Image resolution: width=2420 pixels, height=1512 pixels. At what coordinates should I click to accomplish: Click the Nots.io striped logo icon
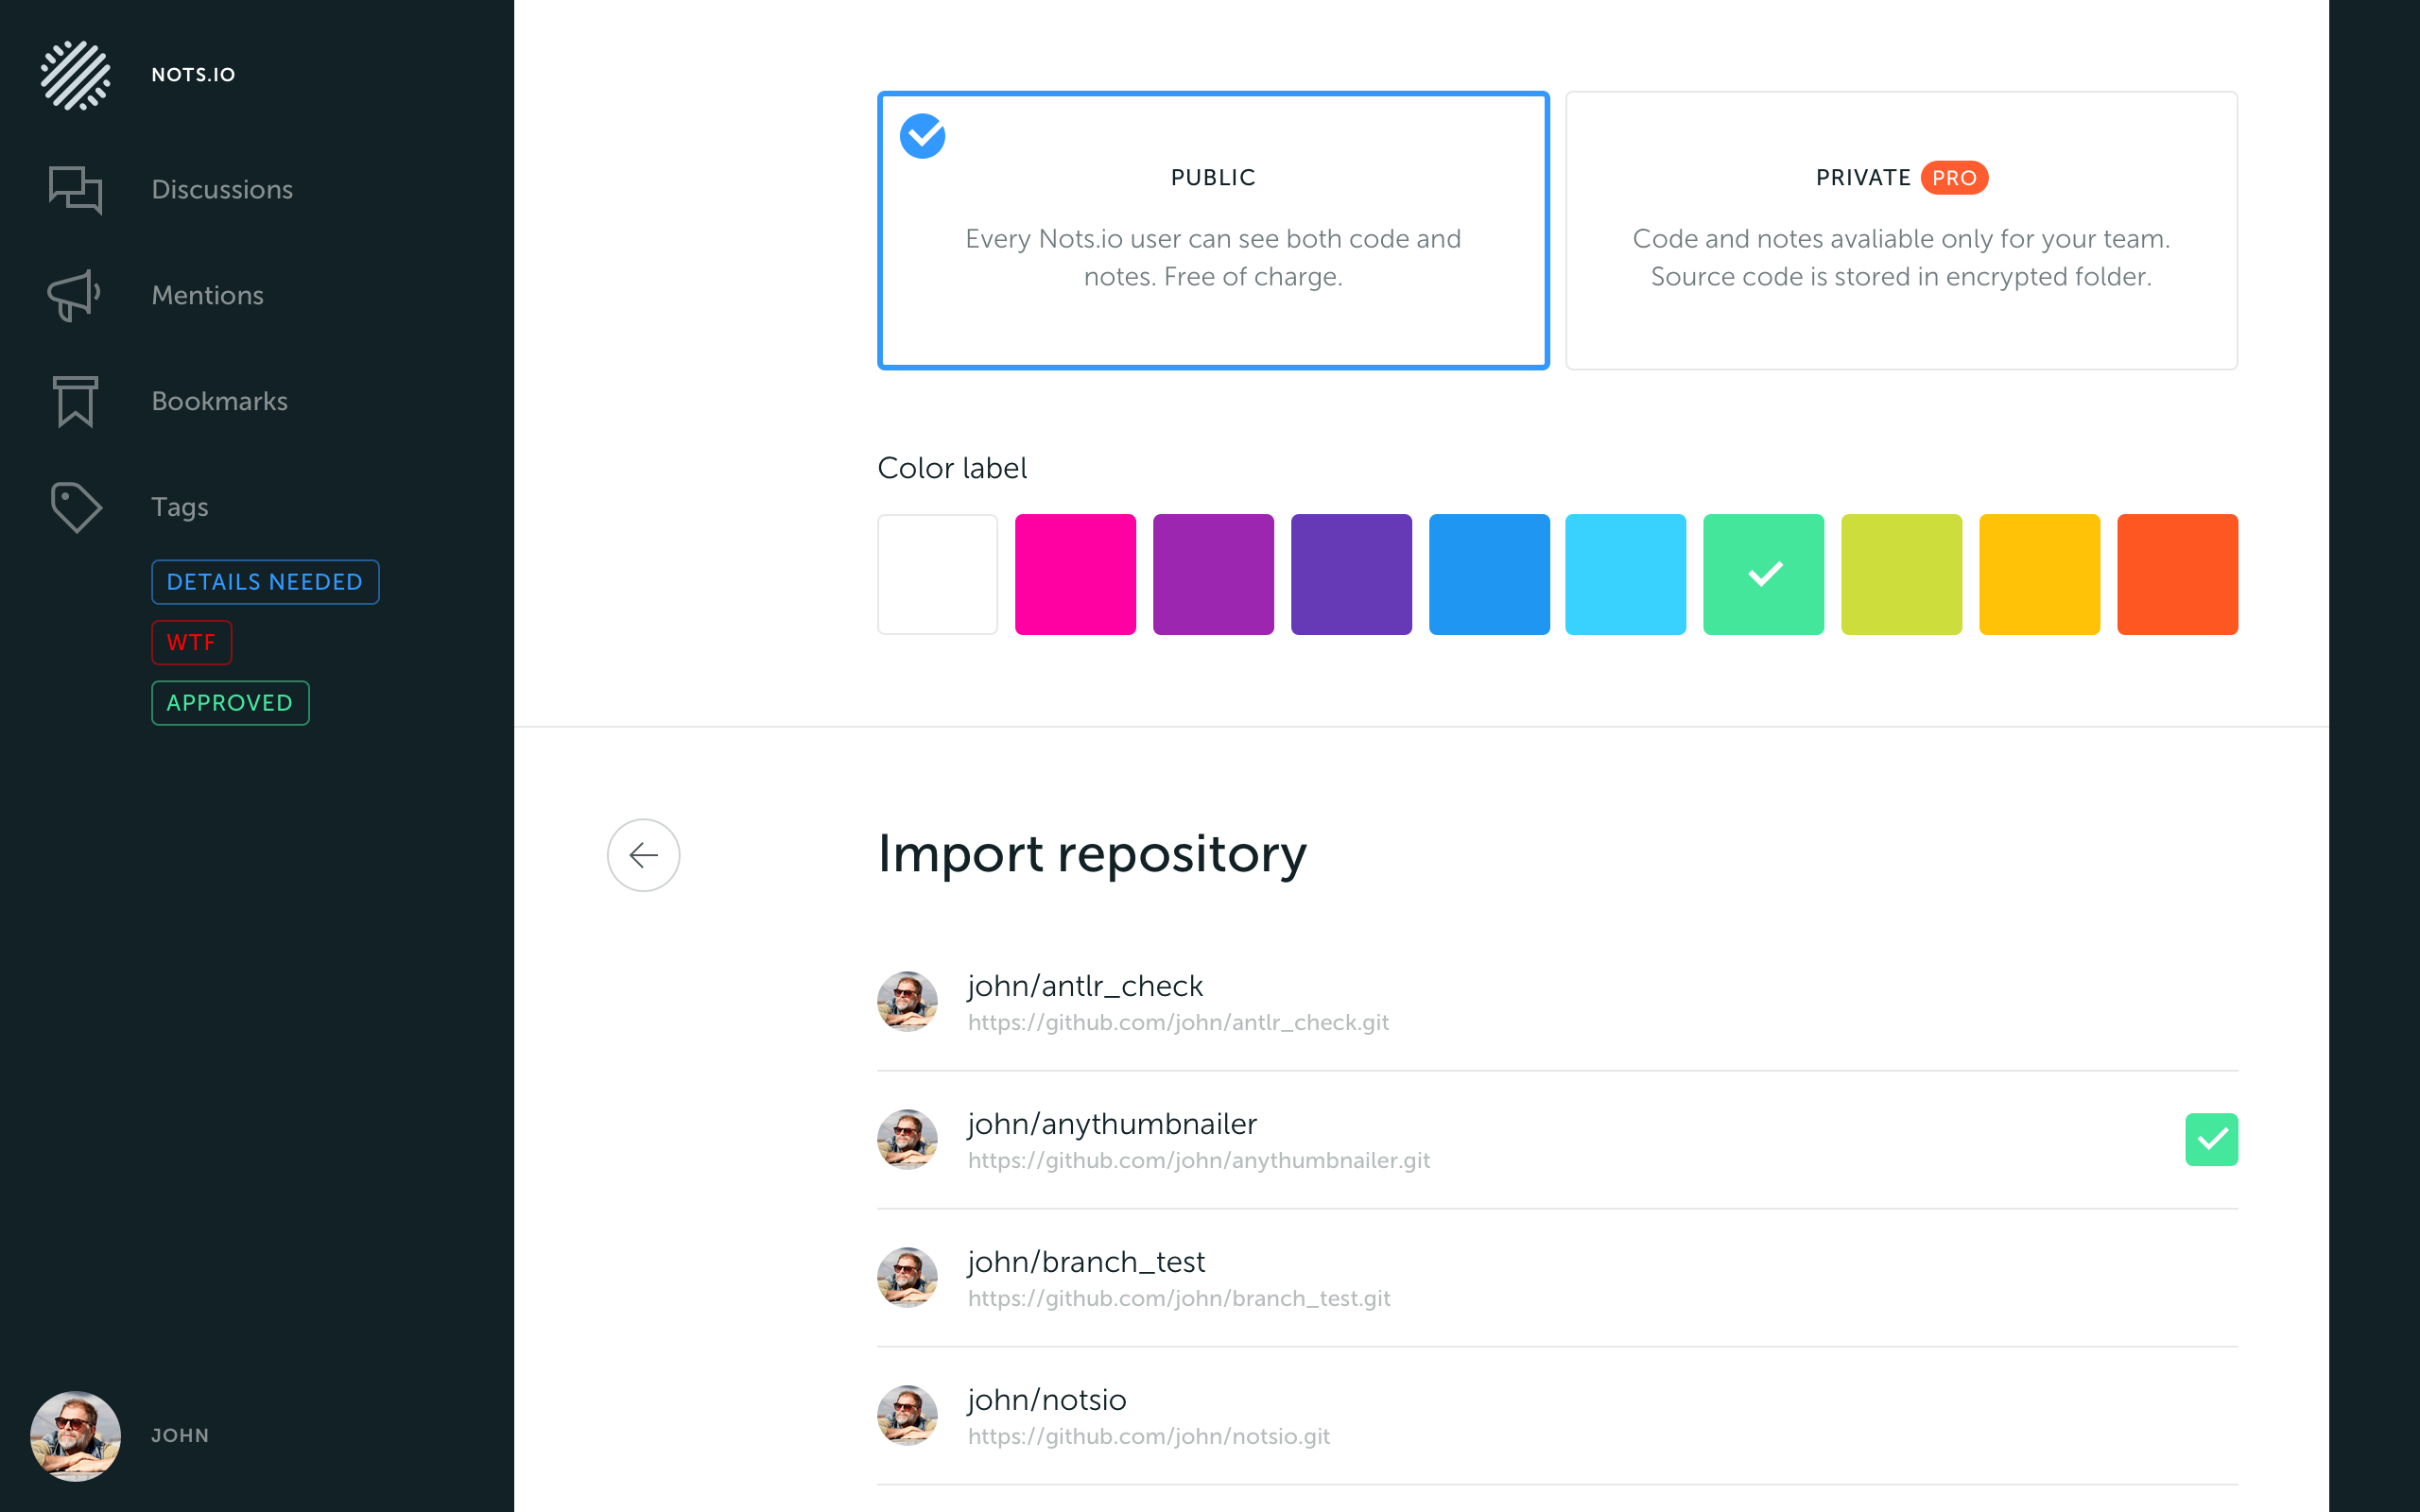(75, 75)
